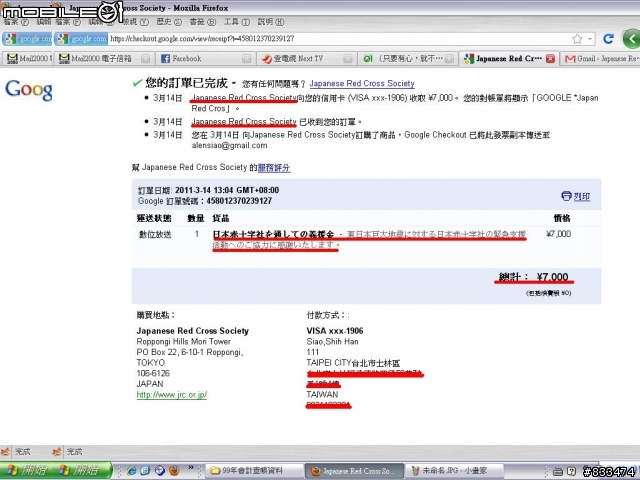Open Japanese Red Cross Society link beside 您有任何問題嗎
Screen dimensions: 640x480
click(x=362, y=84)
